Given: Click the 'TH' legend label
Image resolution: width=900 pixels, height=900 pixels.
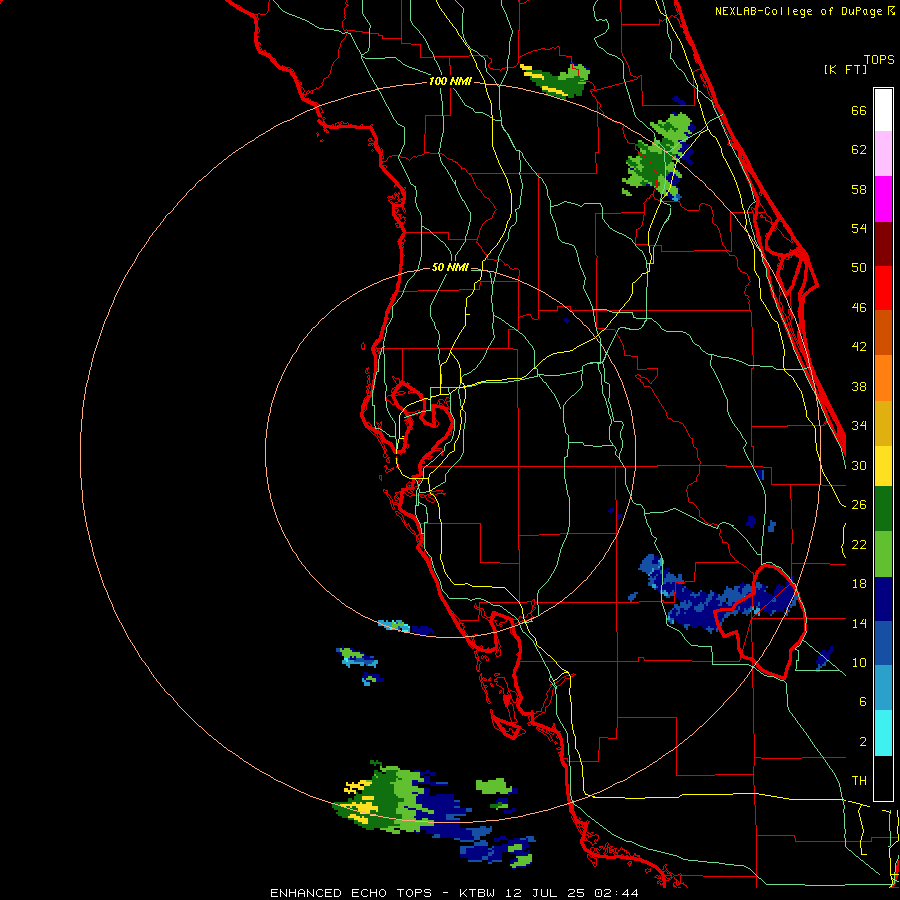Looking at the screenshot, I should [x=859, y=781].
